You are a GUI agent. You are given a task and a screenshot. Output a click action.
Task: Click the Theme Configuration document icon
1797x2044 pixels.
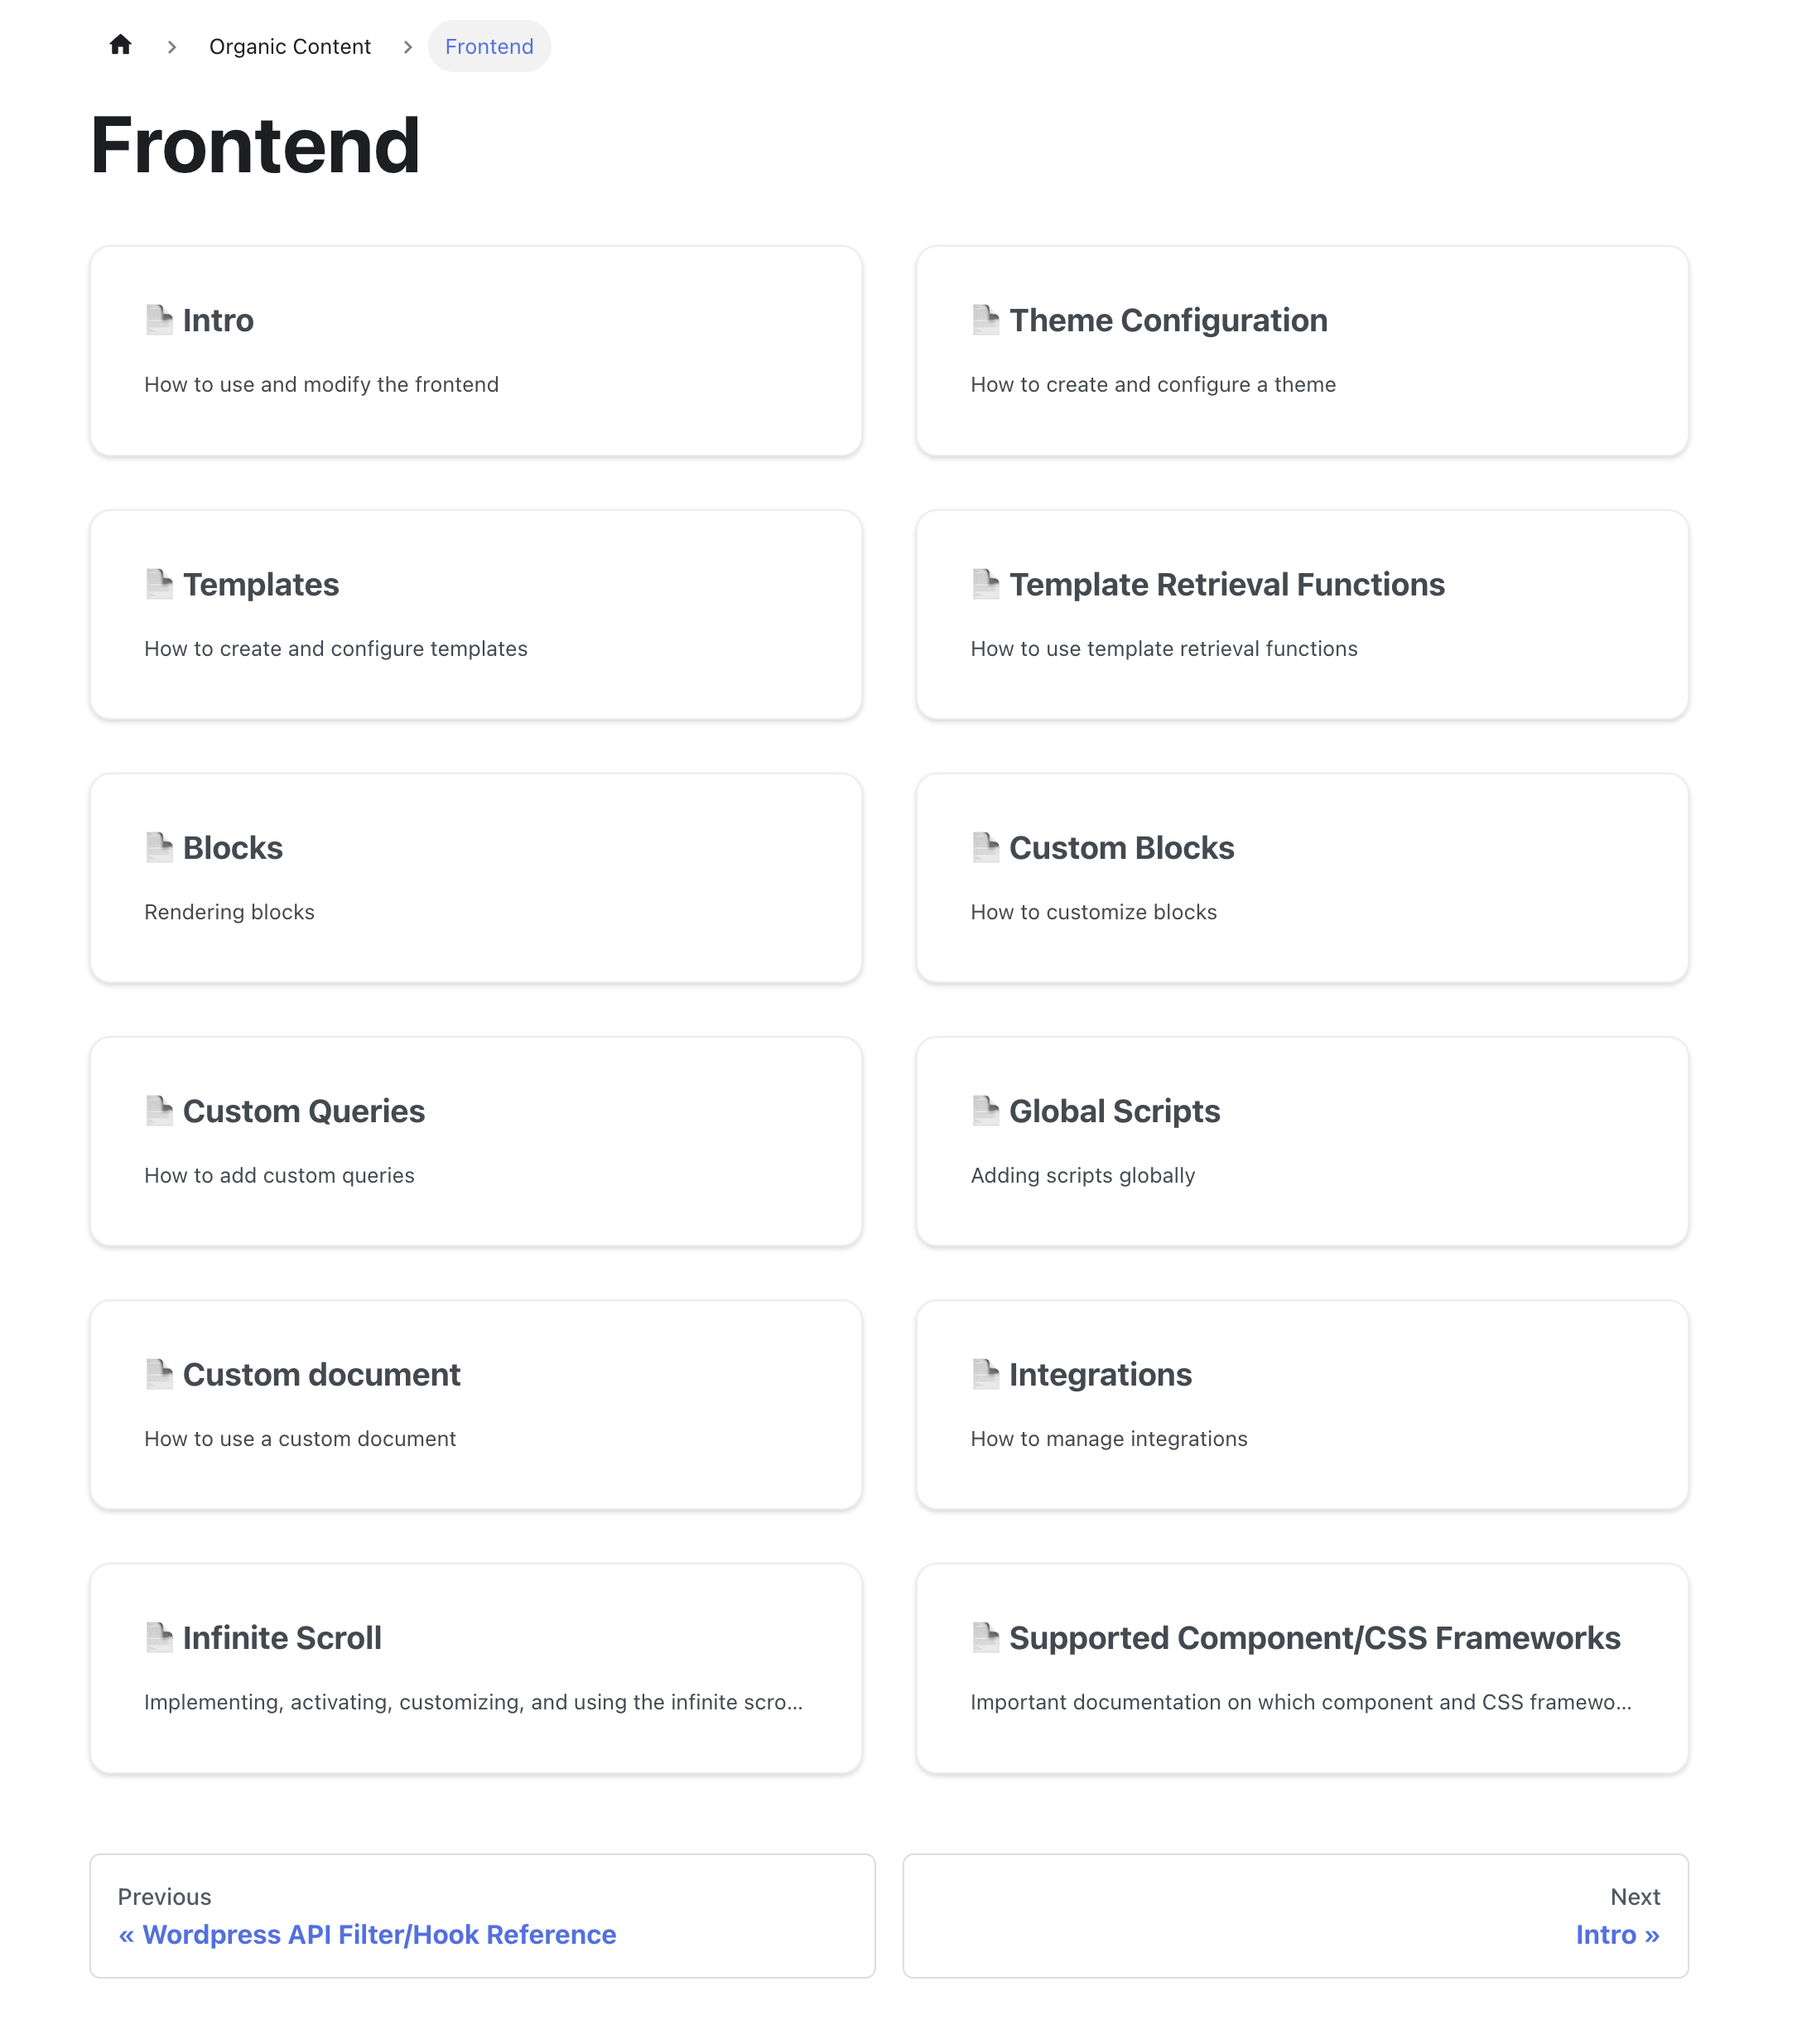tap(985, 318)
